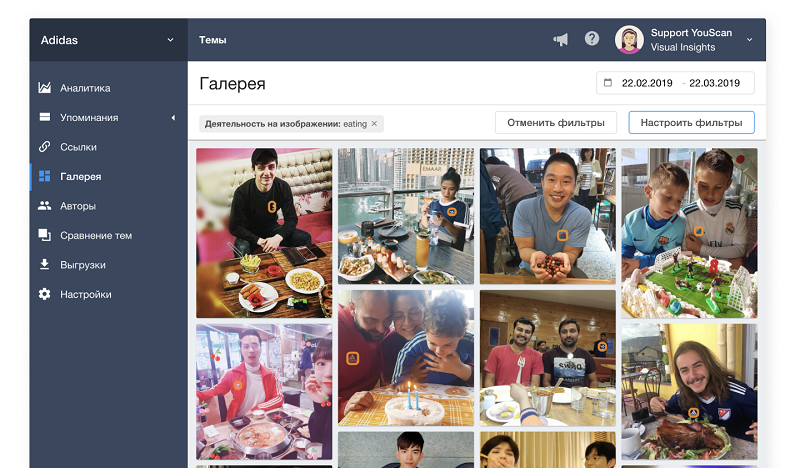Click logo marker on balcony dining photo
This screenshot has height=468, width=800.
(x=452, y=212)
